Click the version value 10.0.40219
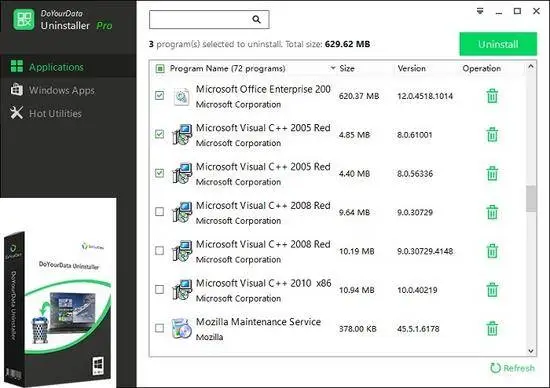The width and height of the screenshot is (550, 388). click(x=417, y=290)
